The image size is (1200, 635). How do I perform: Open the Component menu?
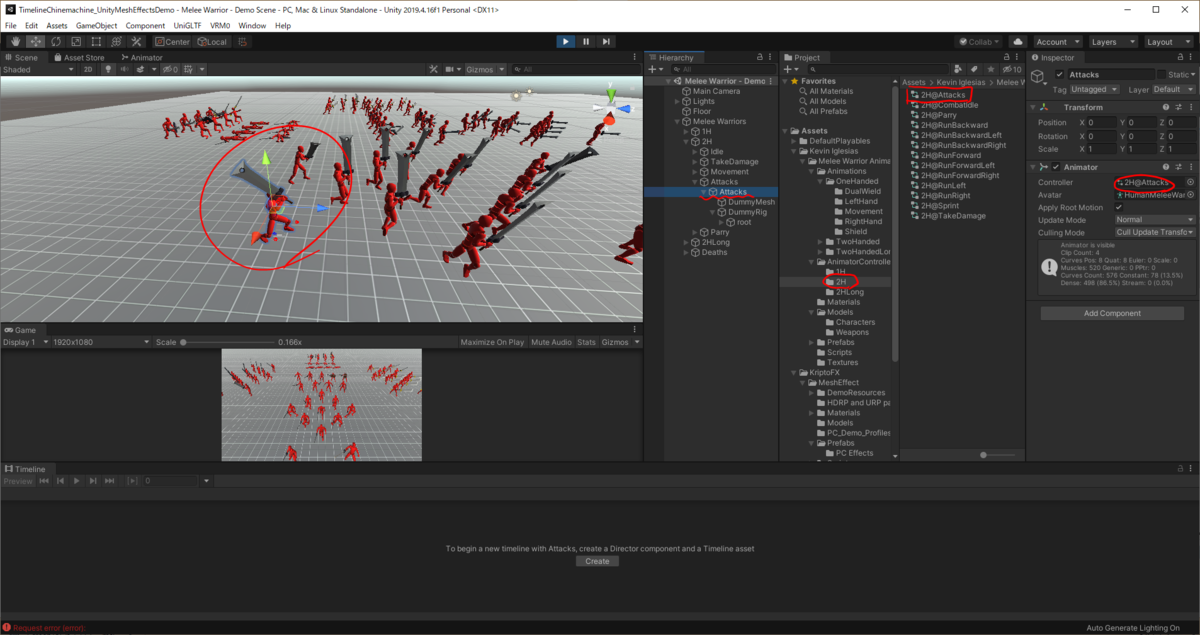146,25
